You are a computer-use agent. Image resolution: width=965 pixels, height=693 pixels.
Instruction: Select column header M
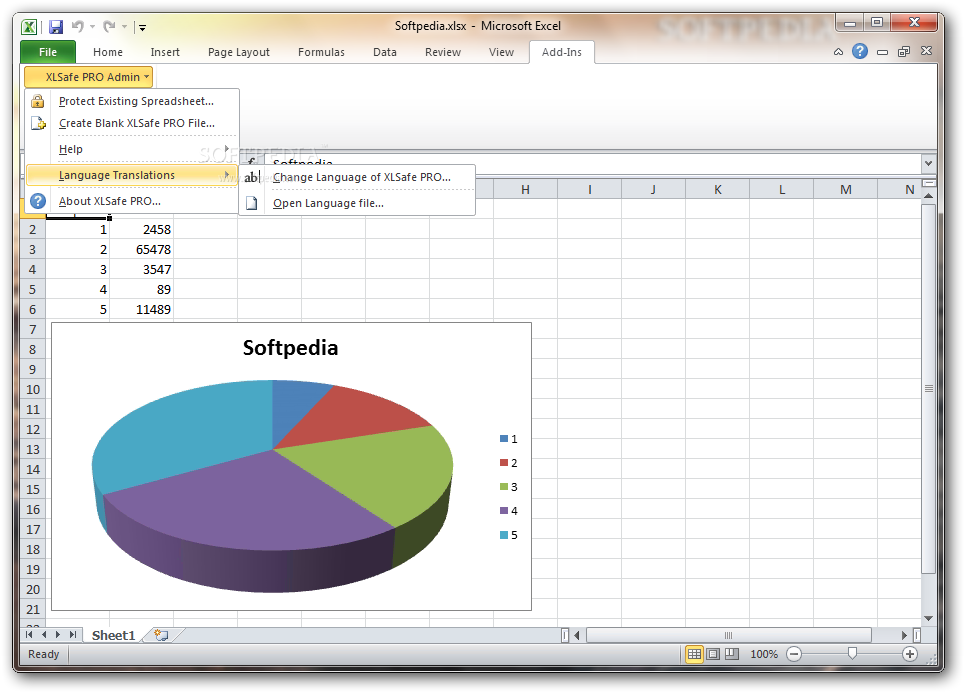pos(846,190)
